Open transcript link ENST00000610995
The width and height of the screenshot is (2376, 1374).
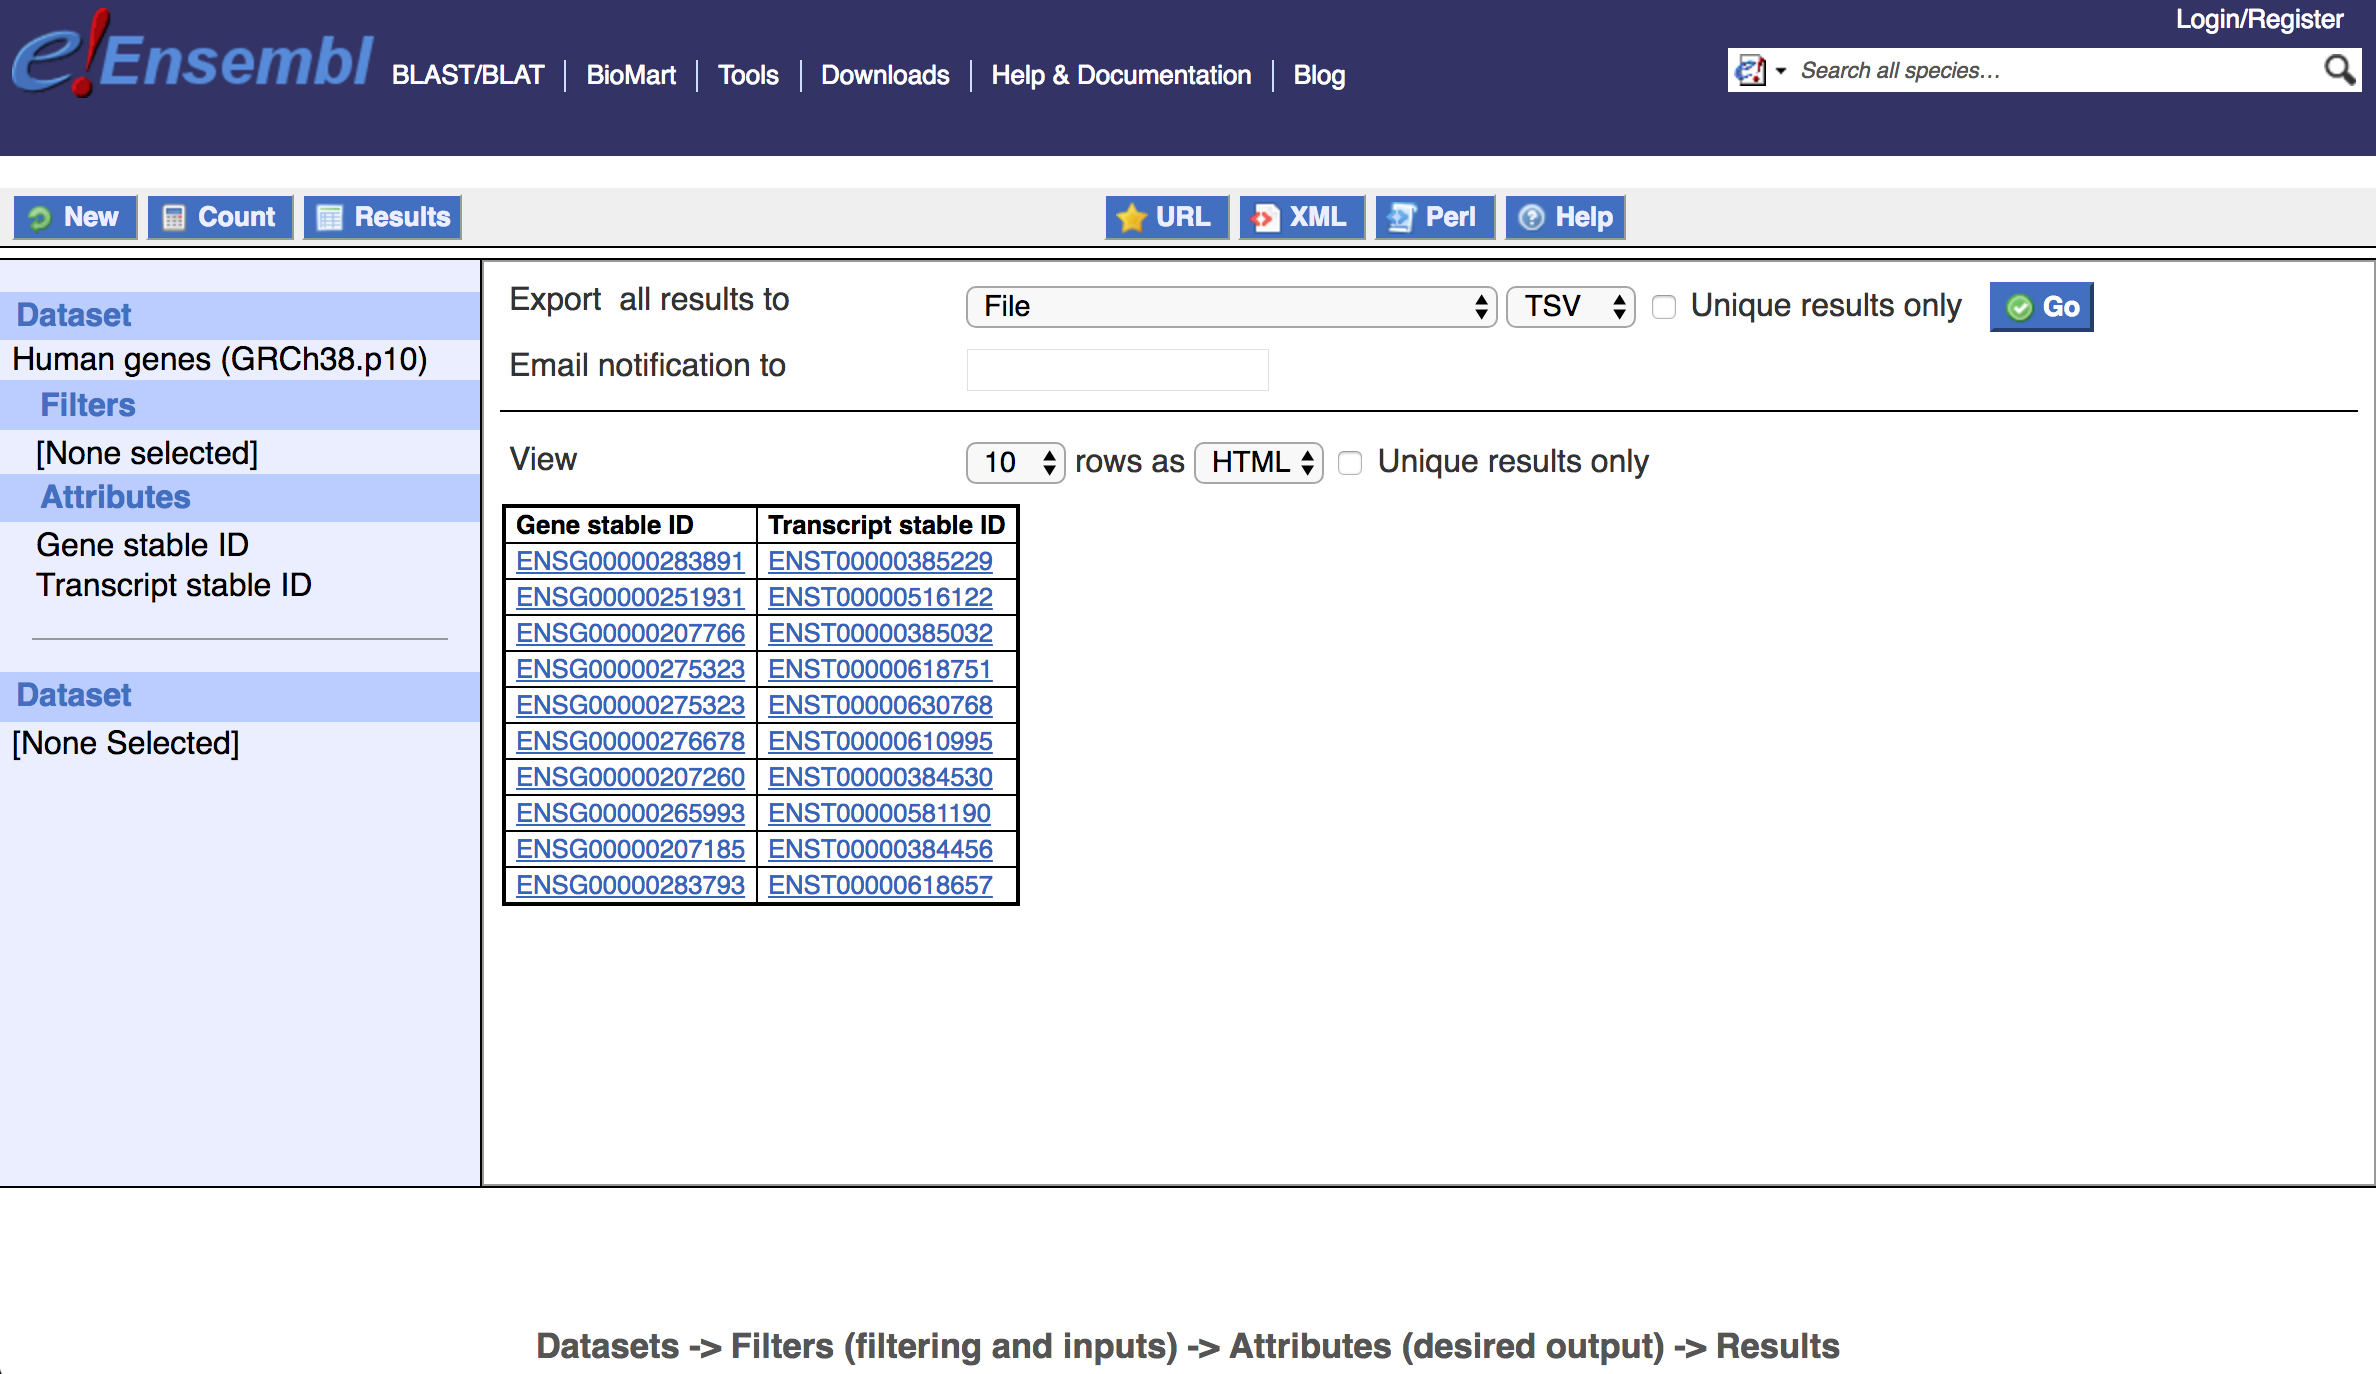point(880,741)
